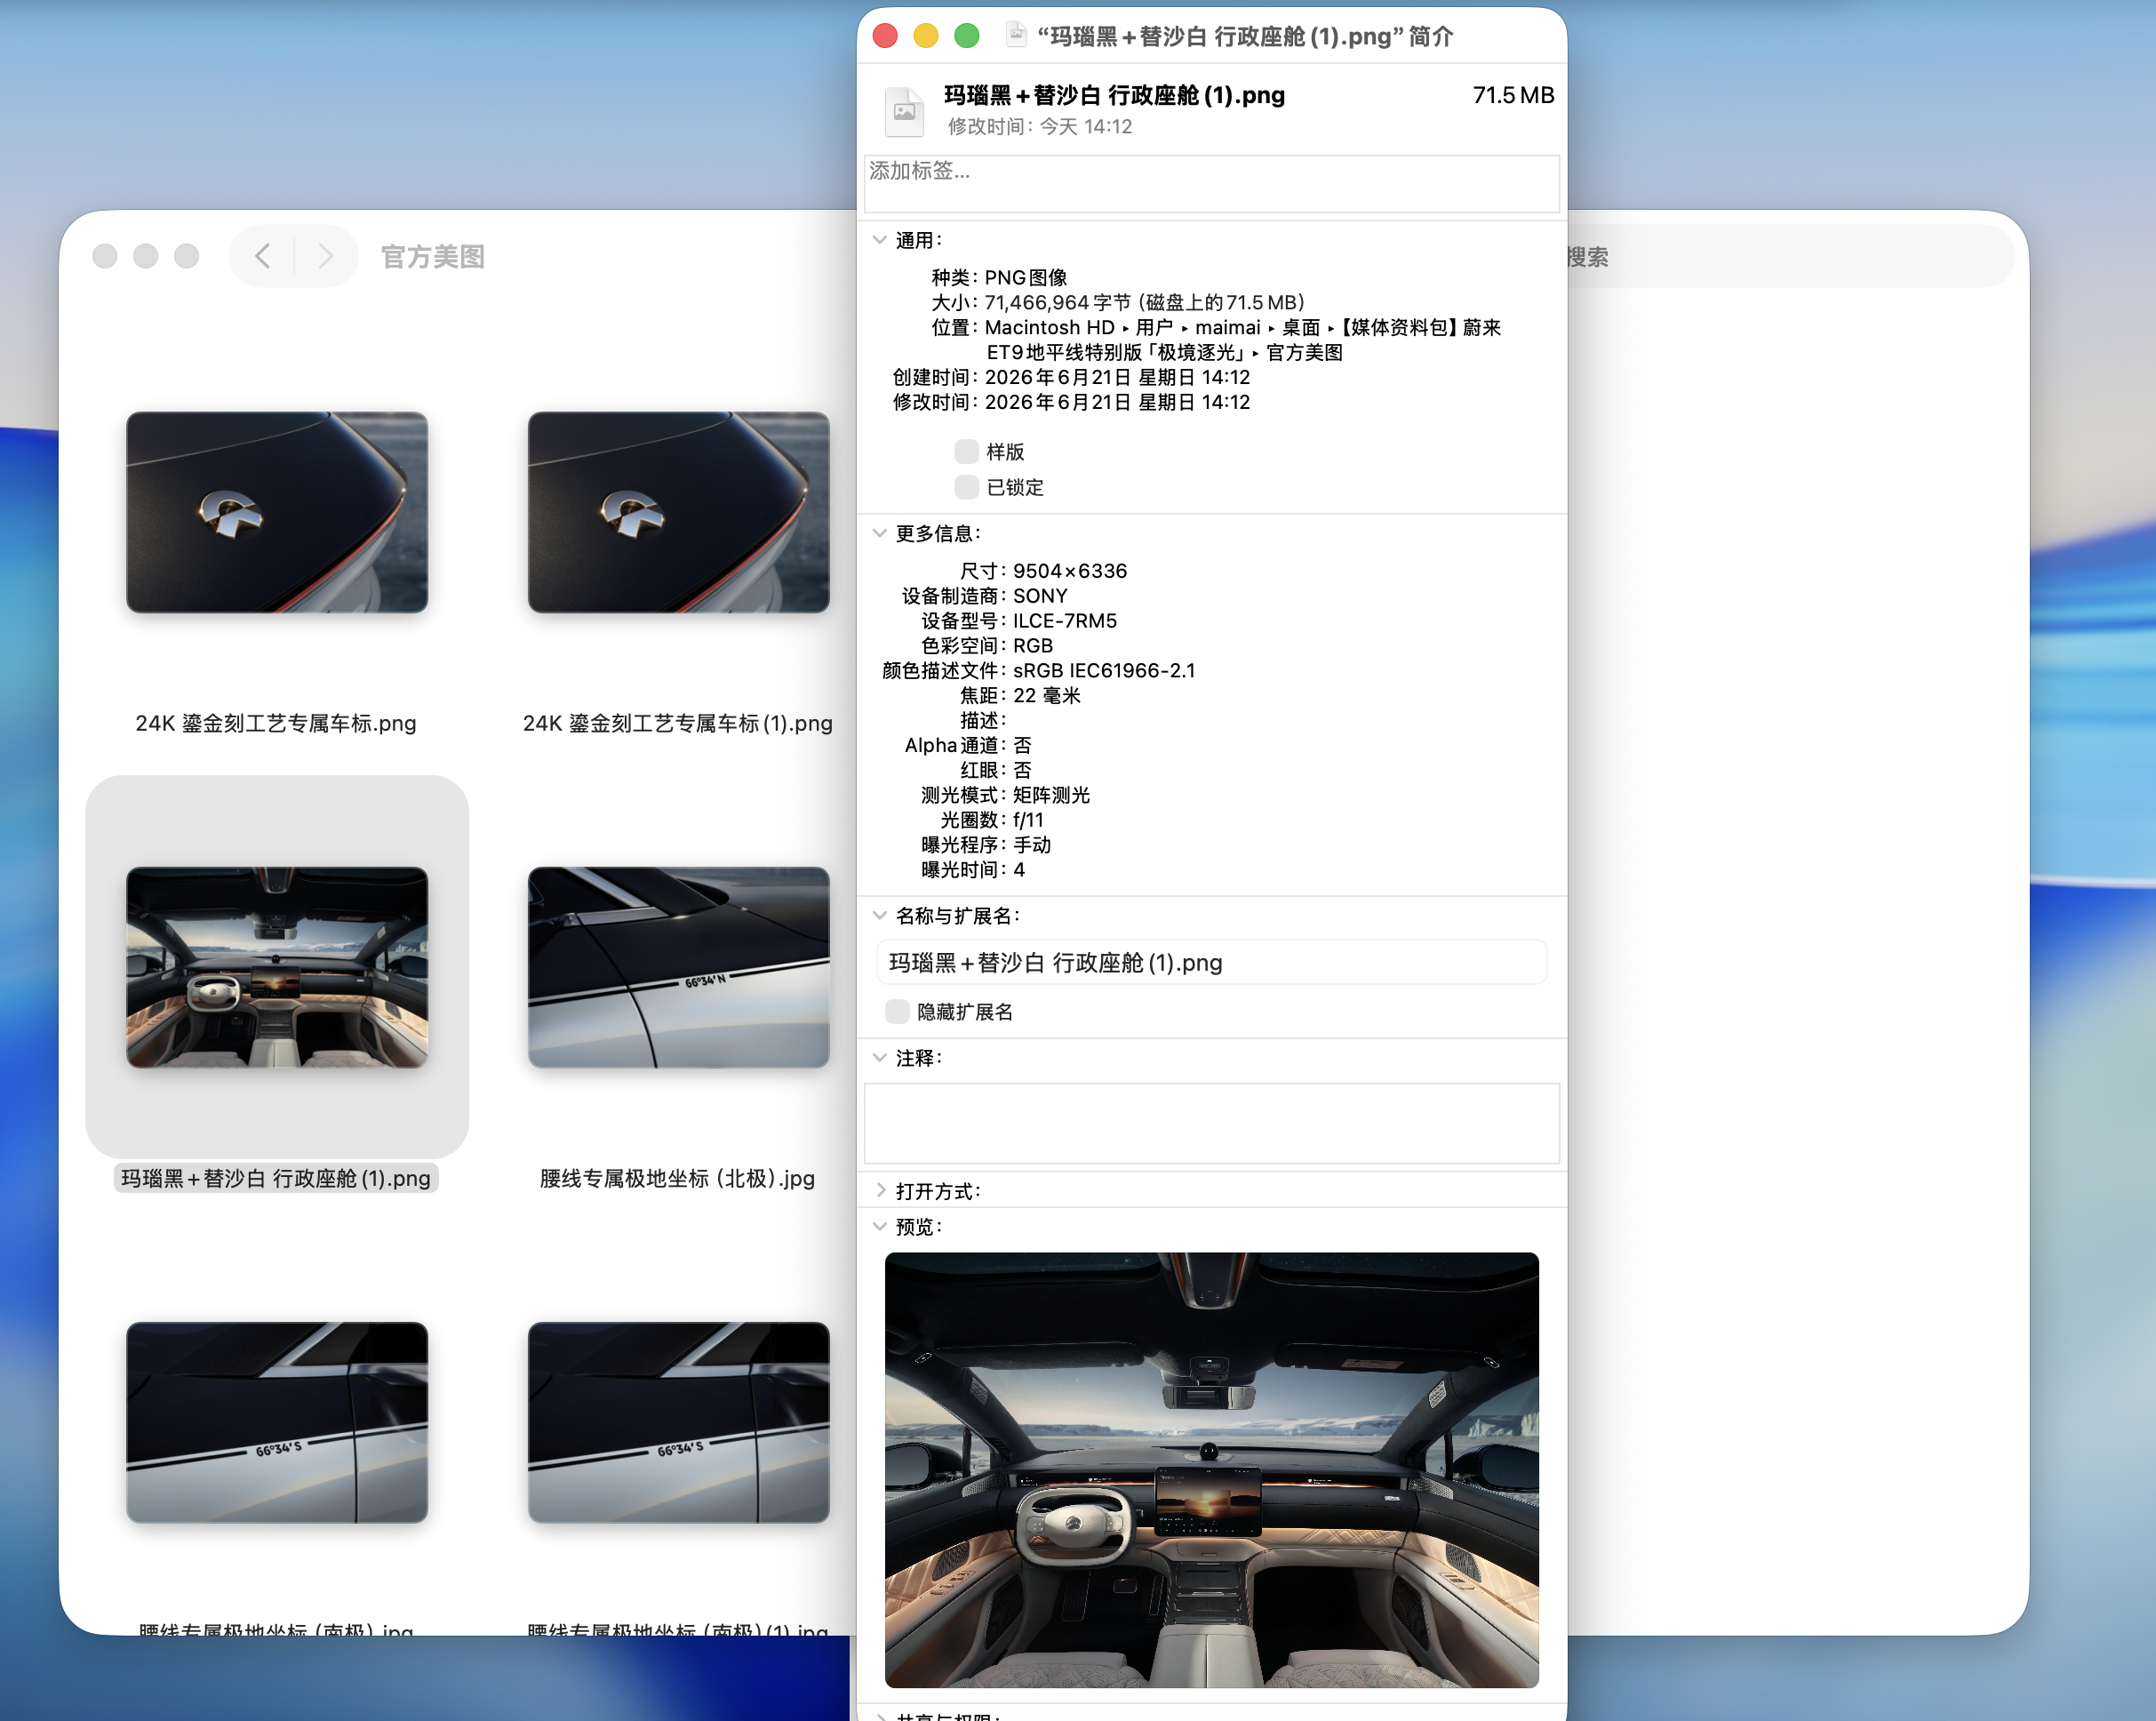Click the 曝光程序 value 手动
The width and height of the screenshot is (2156, 1721).
(x=1032, y=845)
